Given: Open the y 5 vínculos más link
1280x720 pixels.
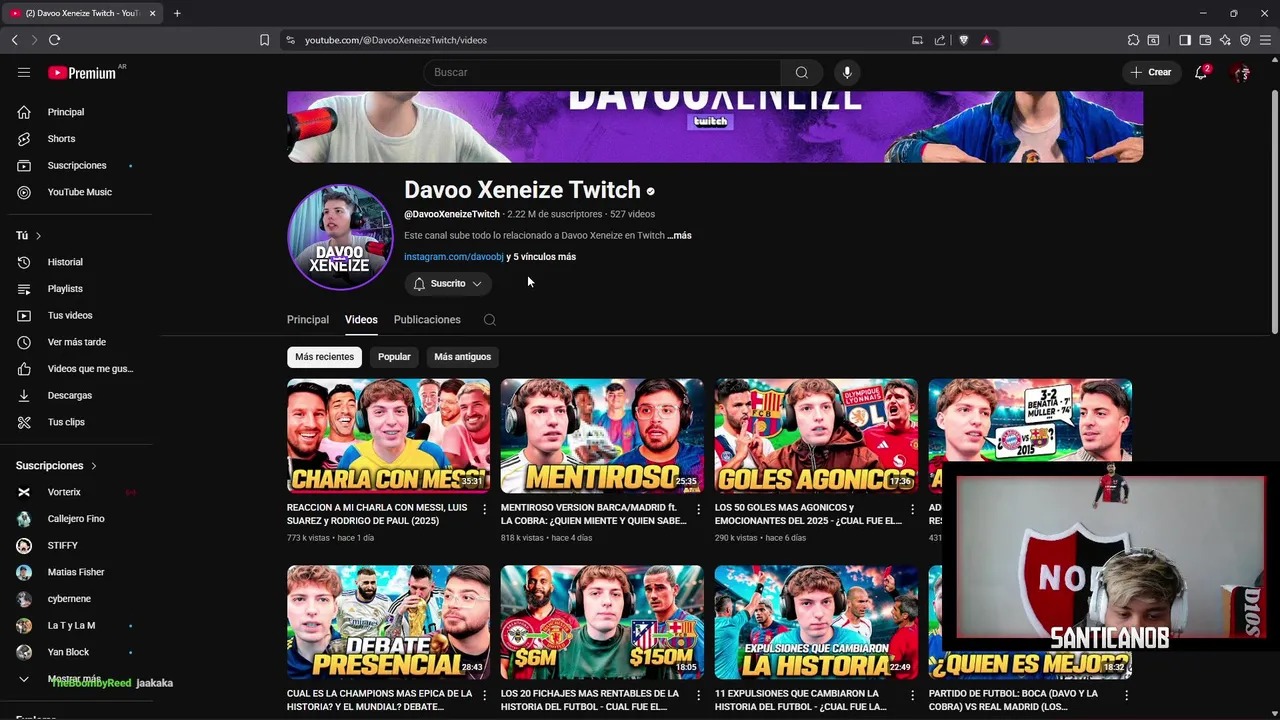Looking at the screenshot, I should pos(541,257).
